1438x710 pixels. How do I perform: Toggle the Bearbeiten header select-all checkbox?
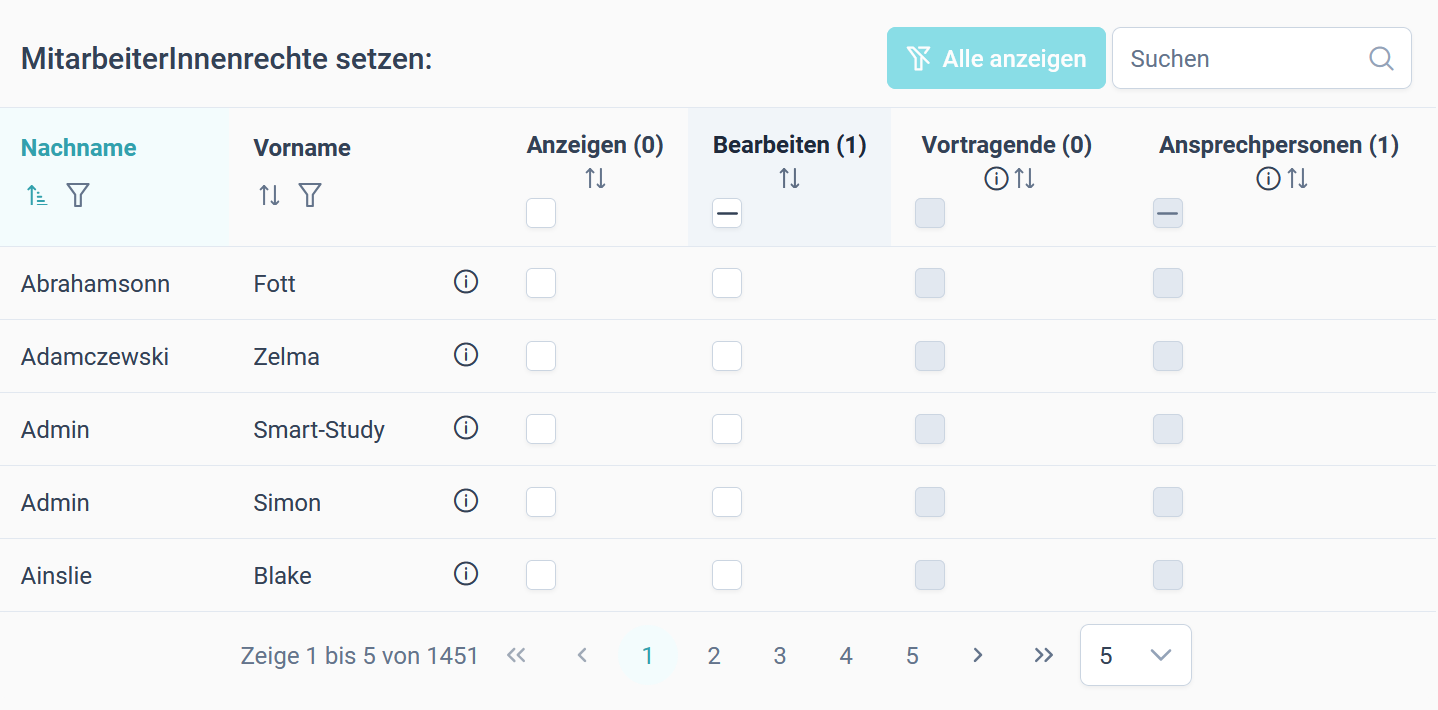pyautogui.click(x=727, y=213)
